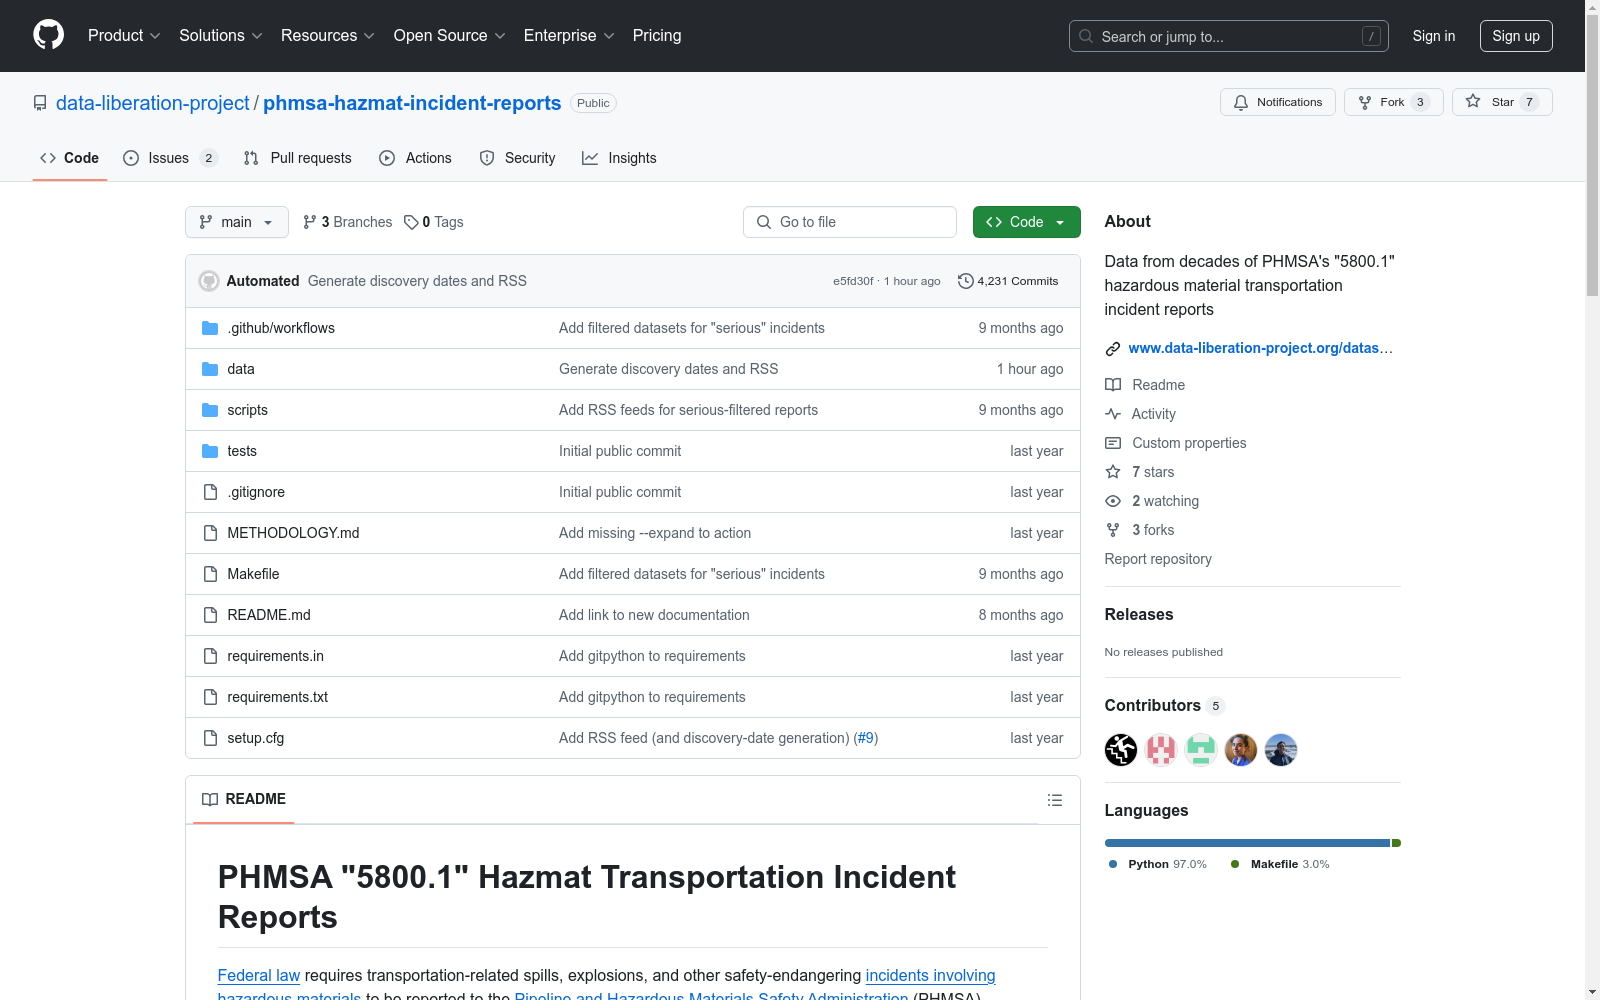Open the GitHub homepage logo
The height and width of the screenshot is (1000, 1600).
click(48, 35)
